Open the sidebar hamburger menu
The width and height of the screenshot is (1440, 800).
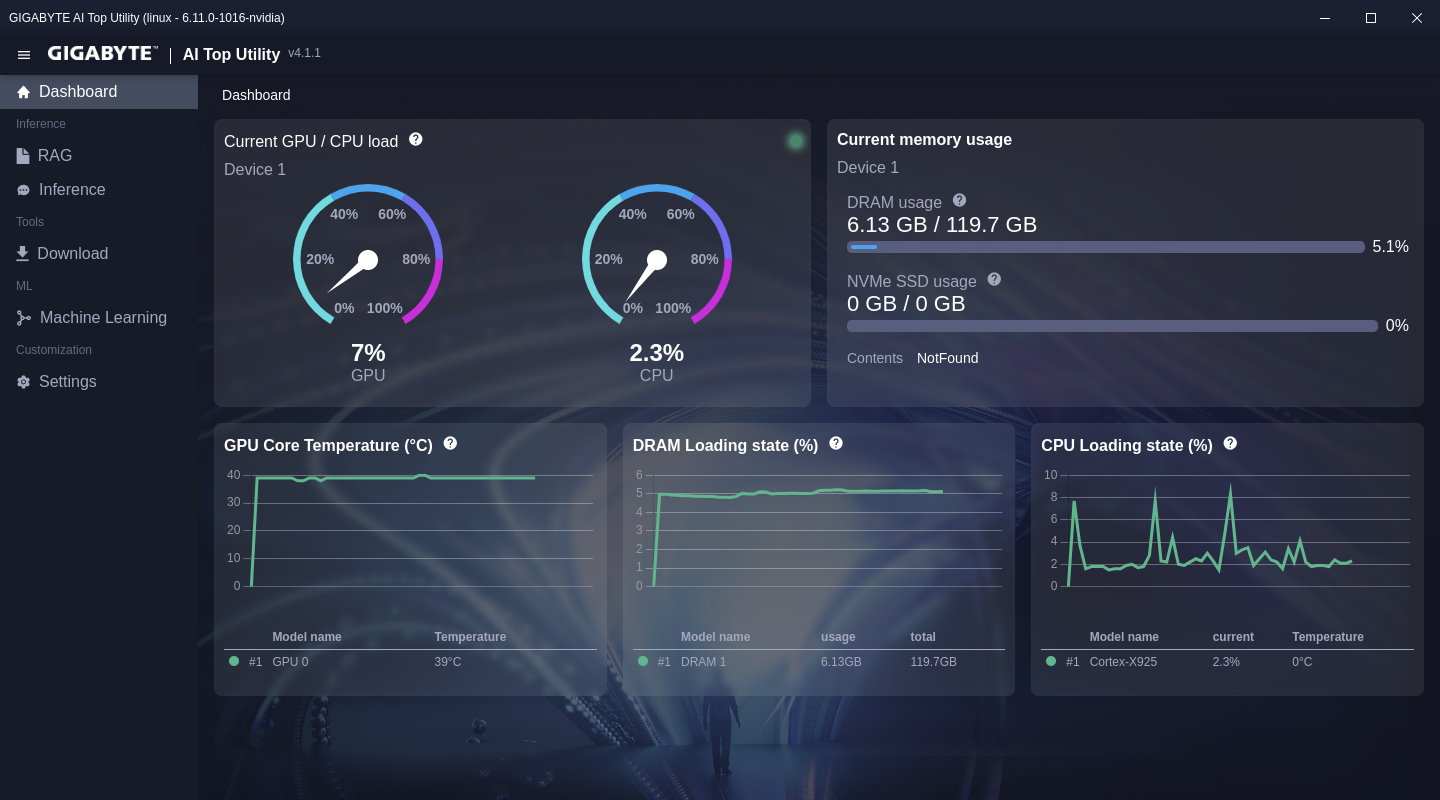coord(24,55)
